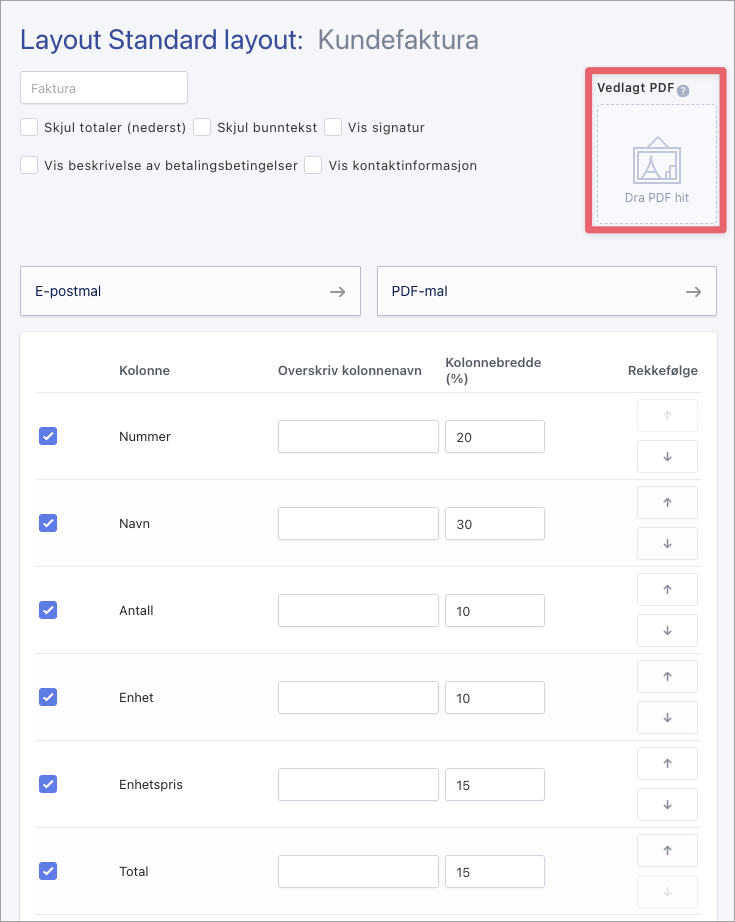Open the PDF-mal section
The image size is (735, 922).
click(546, 292)
